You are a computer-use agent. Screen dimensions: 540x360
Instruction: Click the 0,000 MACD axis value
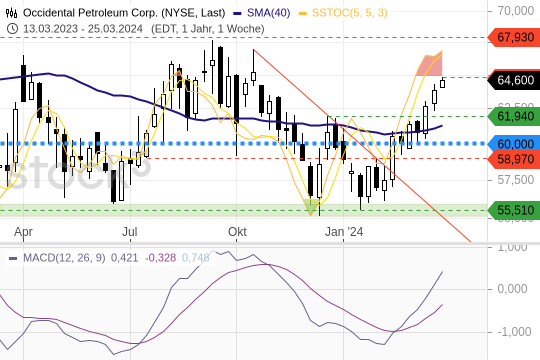pos(512,289)
